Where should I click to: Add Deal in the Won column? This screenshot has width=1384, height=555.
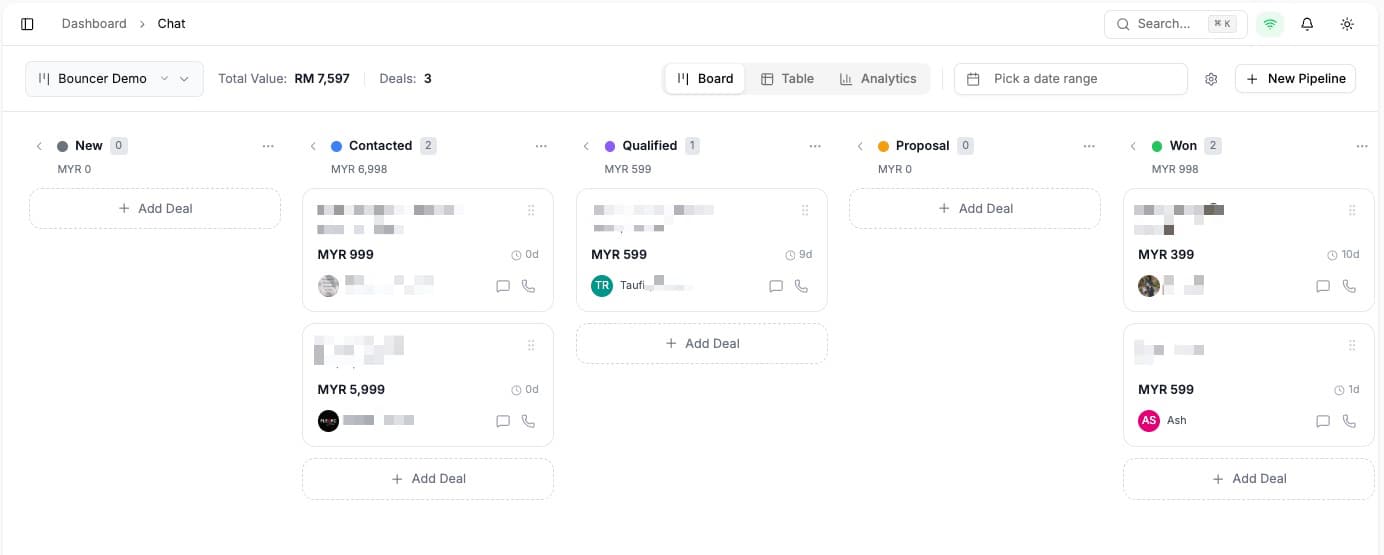(x=1249, y=479)
